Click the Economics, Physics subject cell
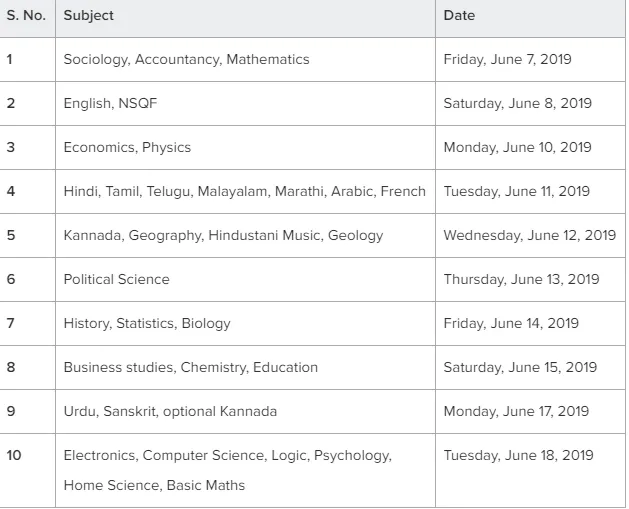The width and height of the screenshot is (629, 509). [x=245, y=148]
